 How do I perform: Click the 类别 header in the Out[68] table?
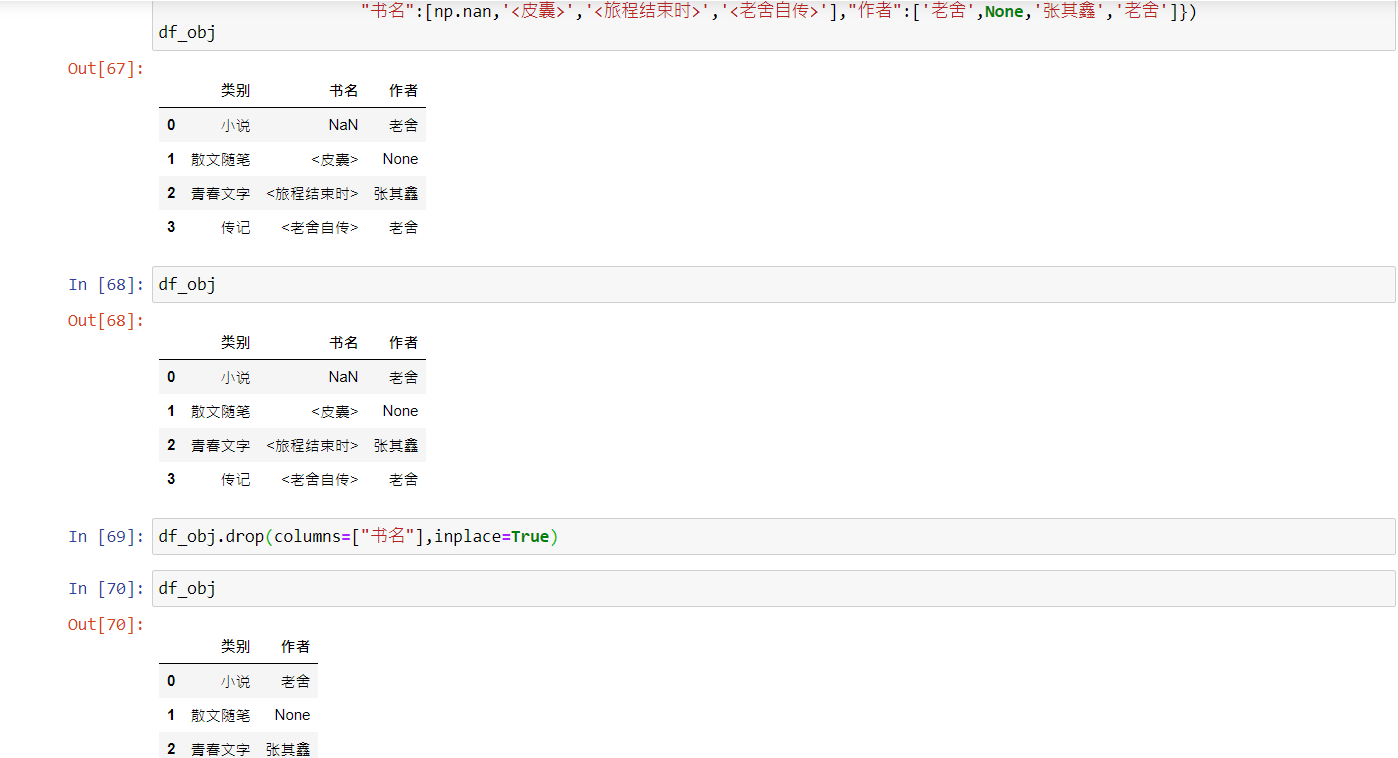(x=236, y=343)
